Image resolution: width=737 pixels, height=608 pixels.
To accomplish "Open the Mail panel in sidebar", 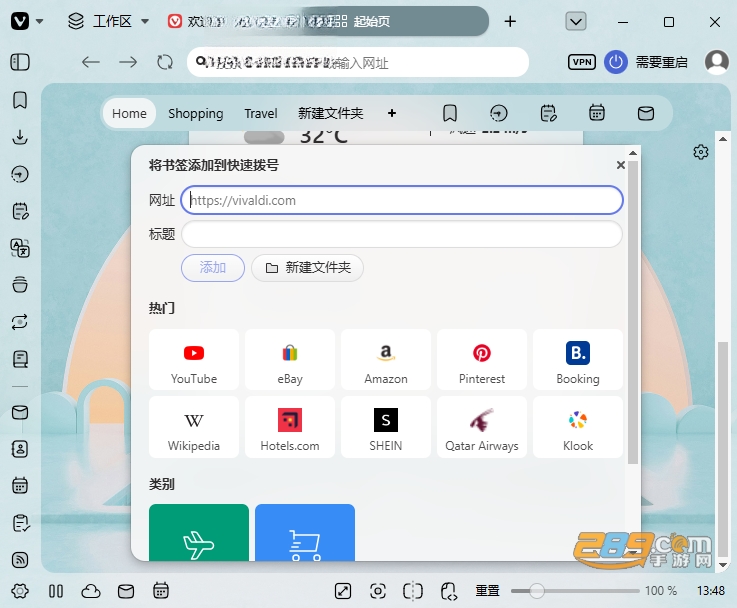I will [20, 413].
